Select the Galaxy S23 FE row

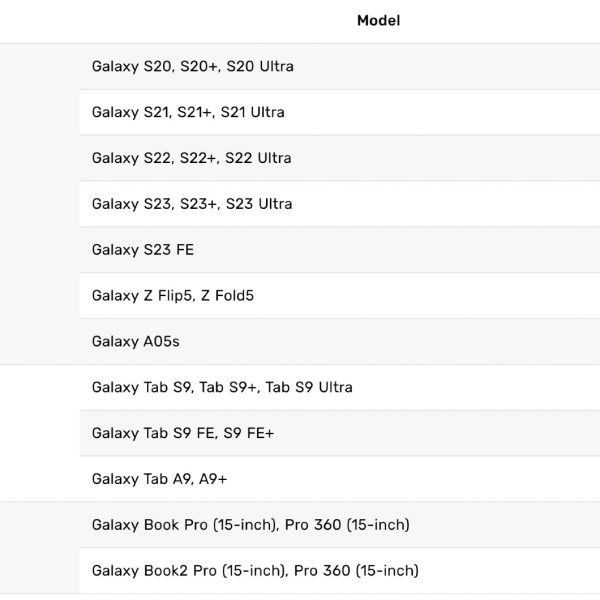(x=143, y=250)
